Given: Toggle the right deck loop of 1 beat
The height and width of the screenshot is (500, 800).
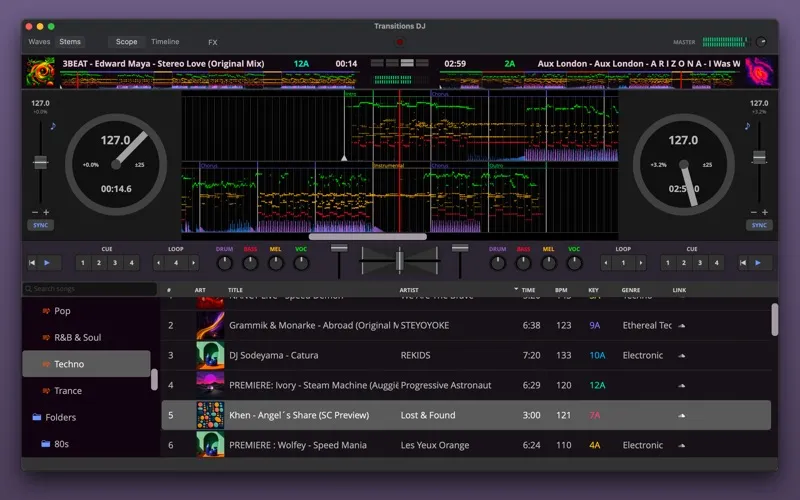Looking at the screenshot, I should point(623,263).
